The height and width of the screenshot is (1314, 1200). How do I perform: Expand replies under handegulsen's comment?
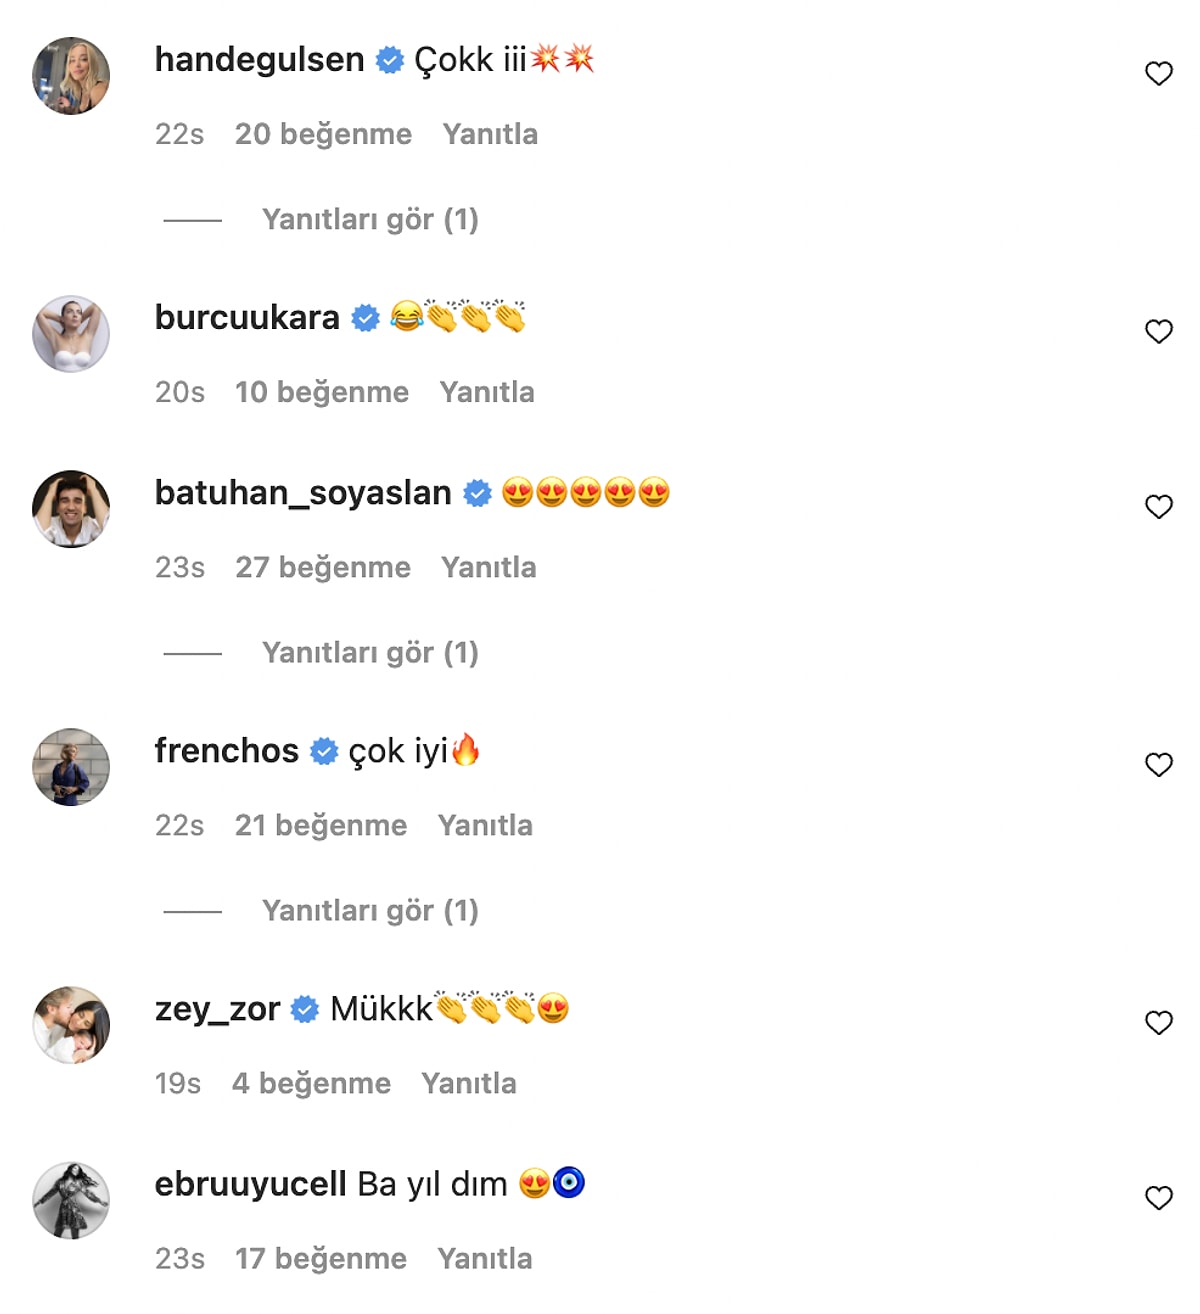click(x=370, y=220)
